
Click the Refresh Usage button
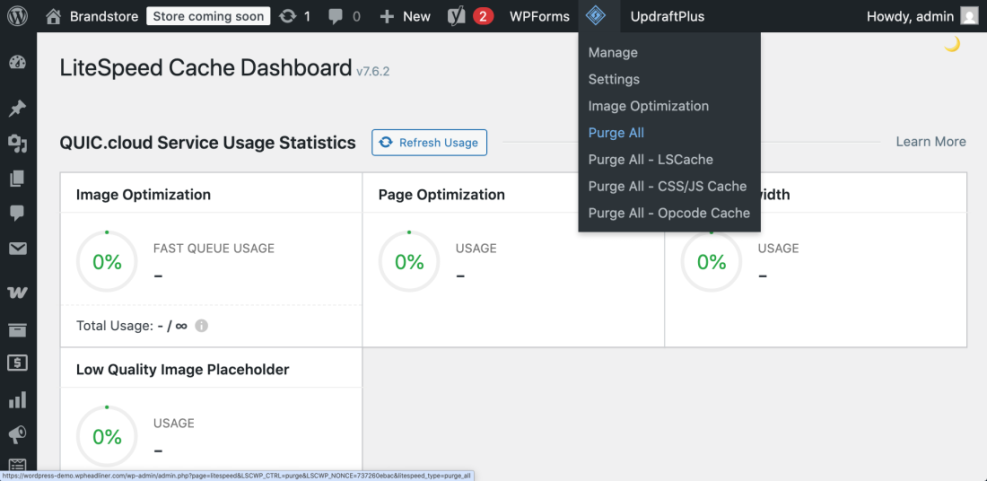[429, 142]
